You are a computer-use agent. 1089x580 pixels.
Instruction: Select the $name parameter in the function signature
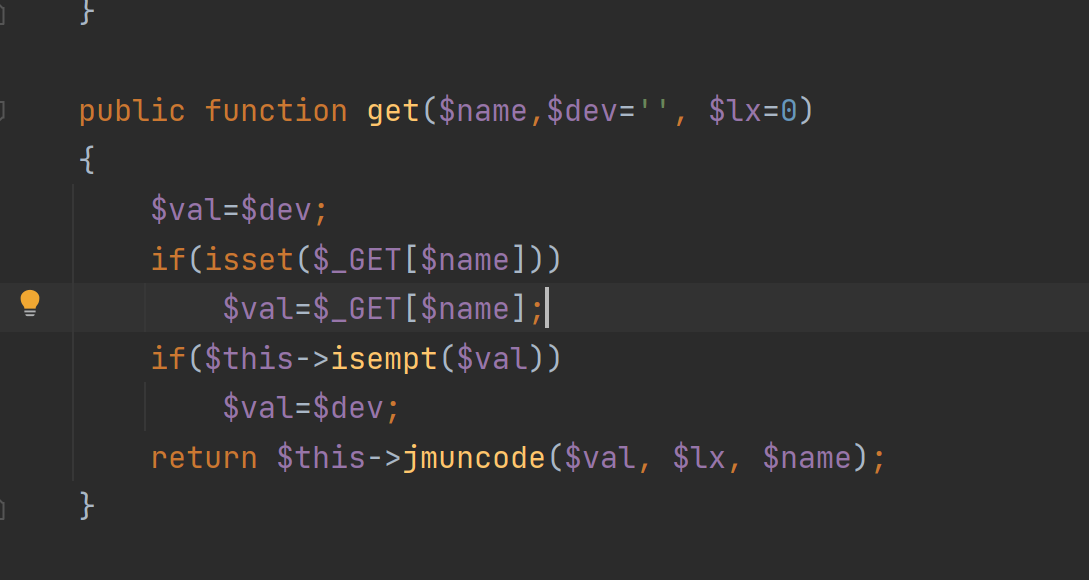(483, 111)
